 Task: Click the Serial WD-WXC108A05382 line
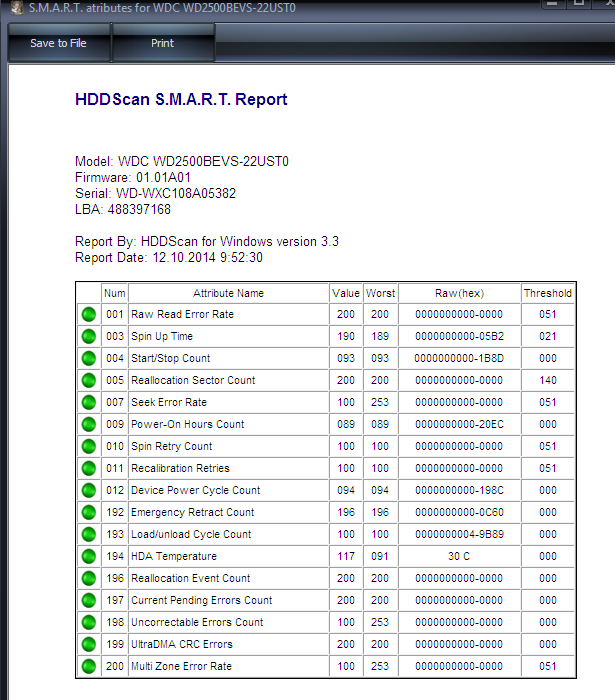tap(155, 193)
